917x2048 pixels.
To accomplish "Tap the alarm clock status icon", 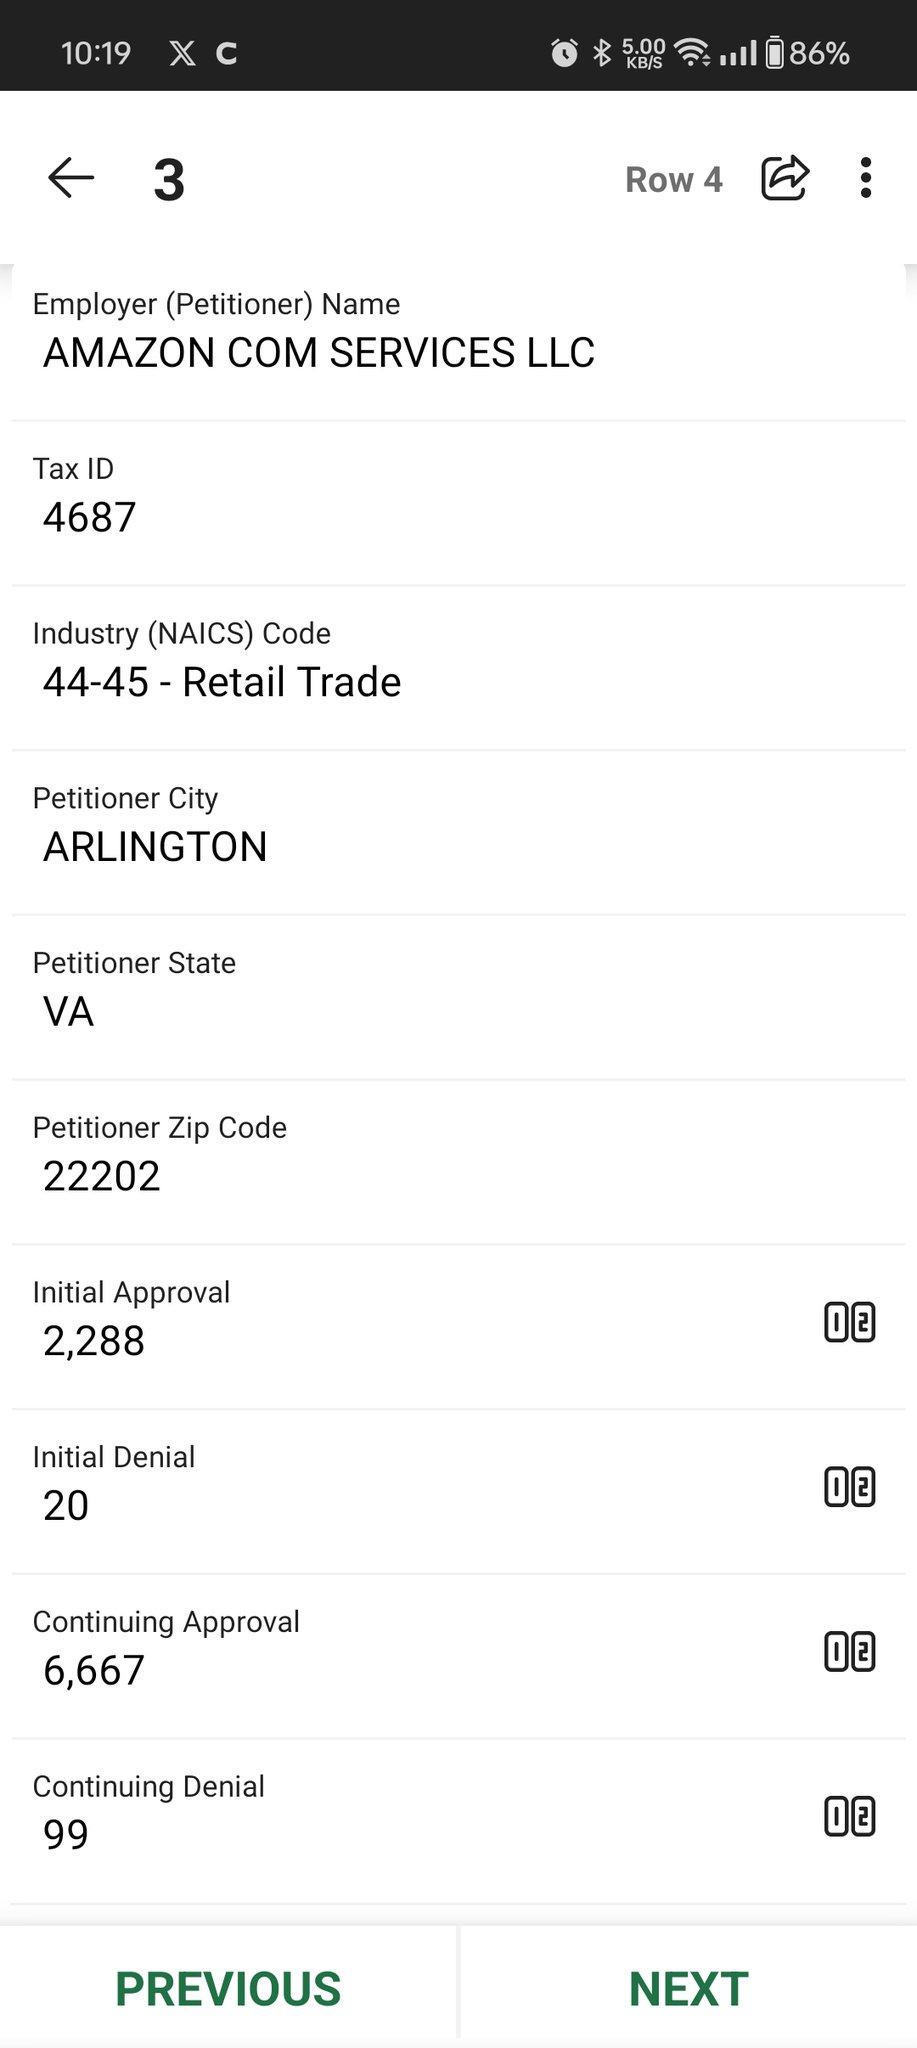I will [564, 52].
